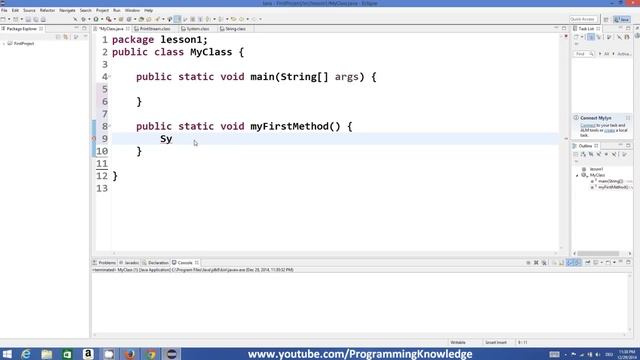Click the Run Last Tool external tools icon
This screenshot has width=640, height=360.
click(108, 19)
